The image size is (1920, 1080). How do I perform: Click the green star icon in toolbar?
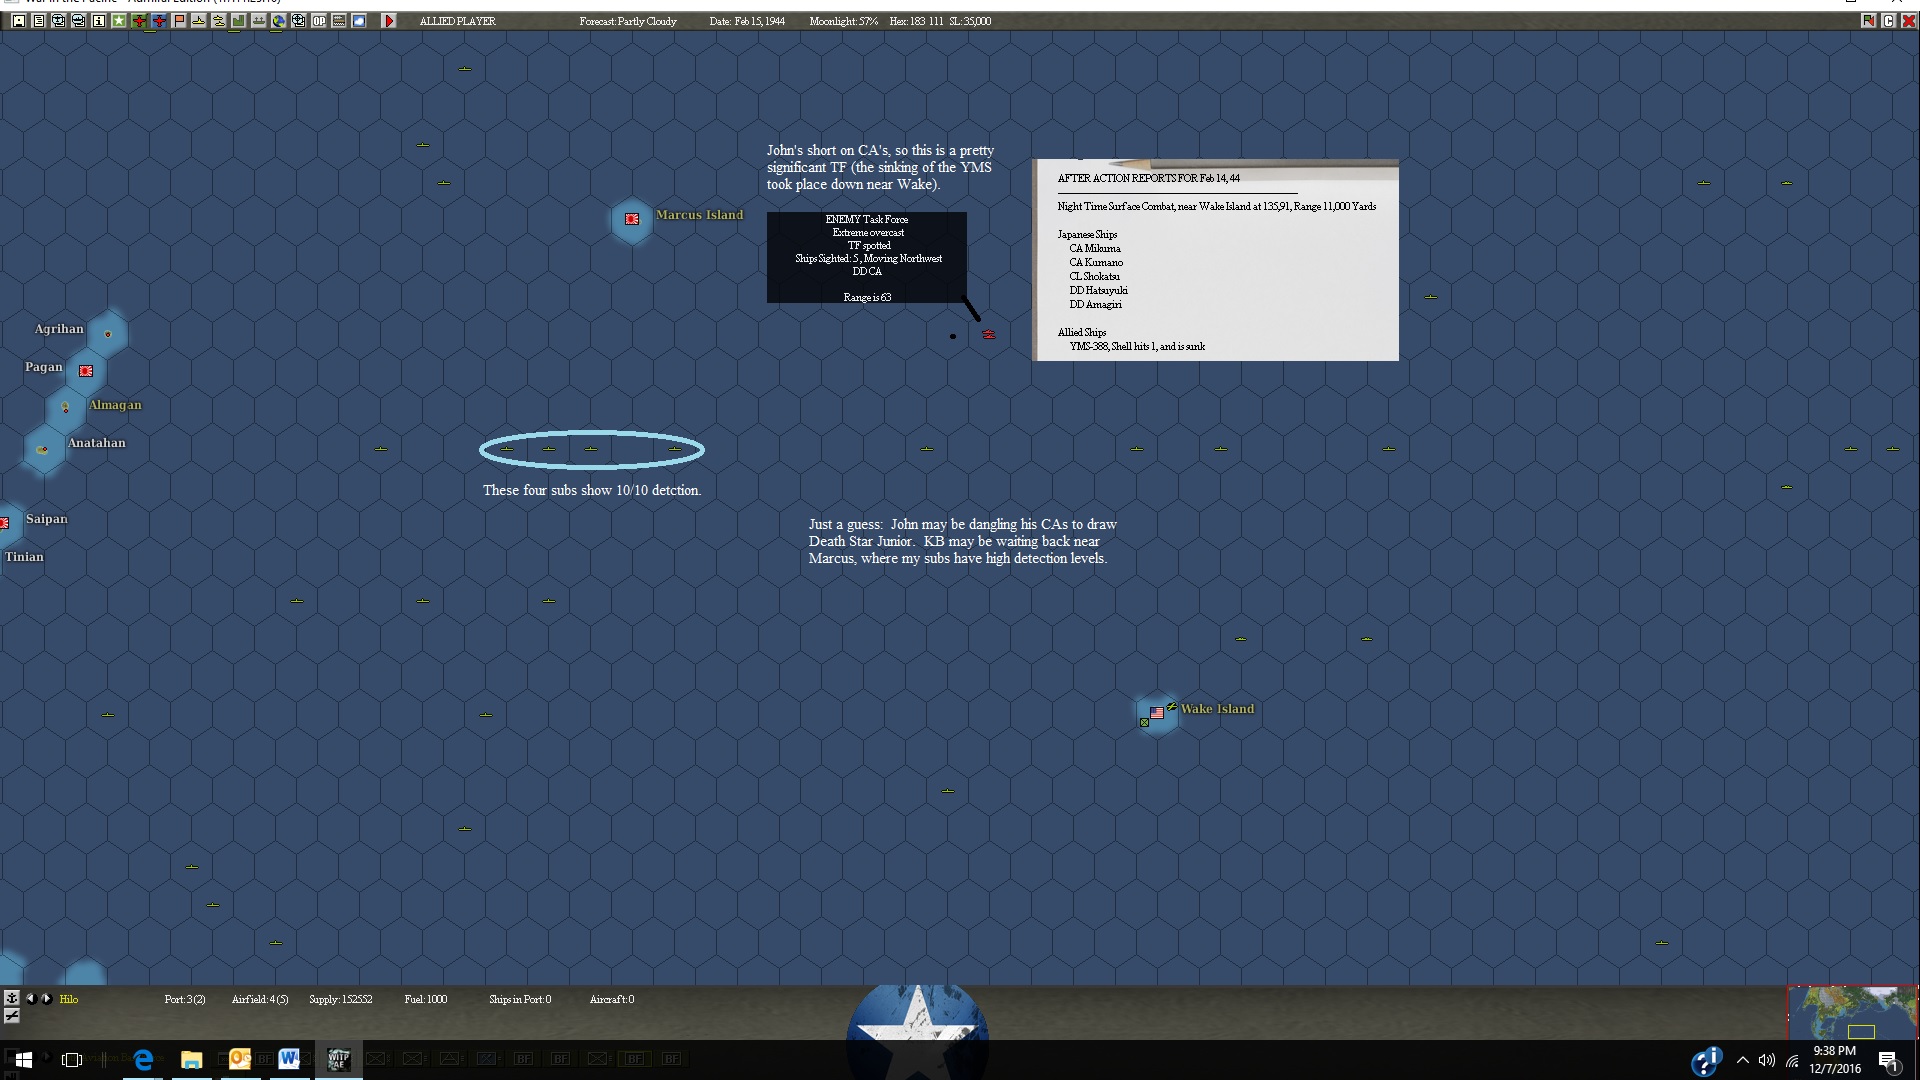[x=119, y=21]
